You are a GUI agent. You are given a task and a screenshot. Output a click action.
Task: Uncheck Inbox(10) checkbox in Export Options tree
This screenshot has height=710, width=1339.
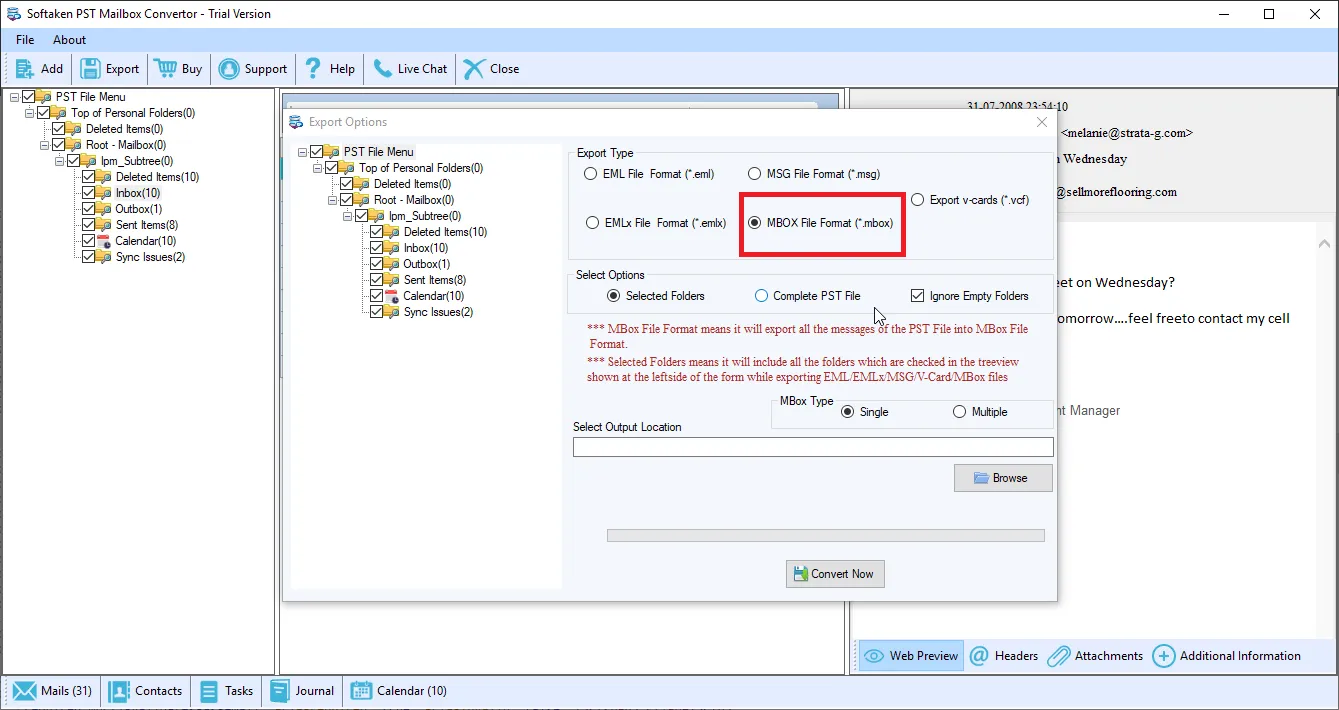pyautogui.click(x=376, y=248)
